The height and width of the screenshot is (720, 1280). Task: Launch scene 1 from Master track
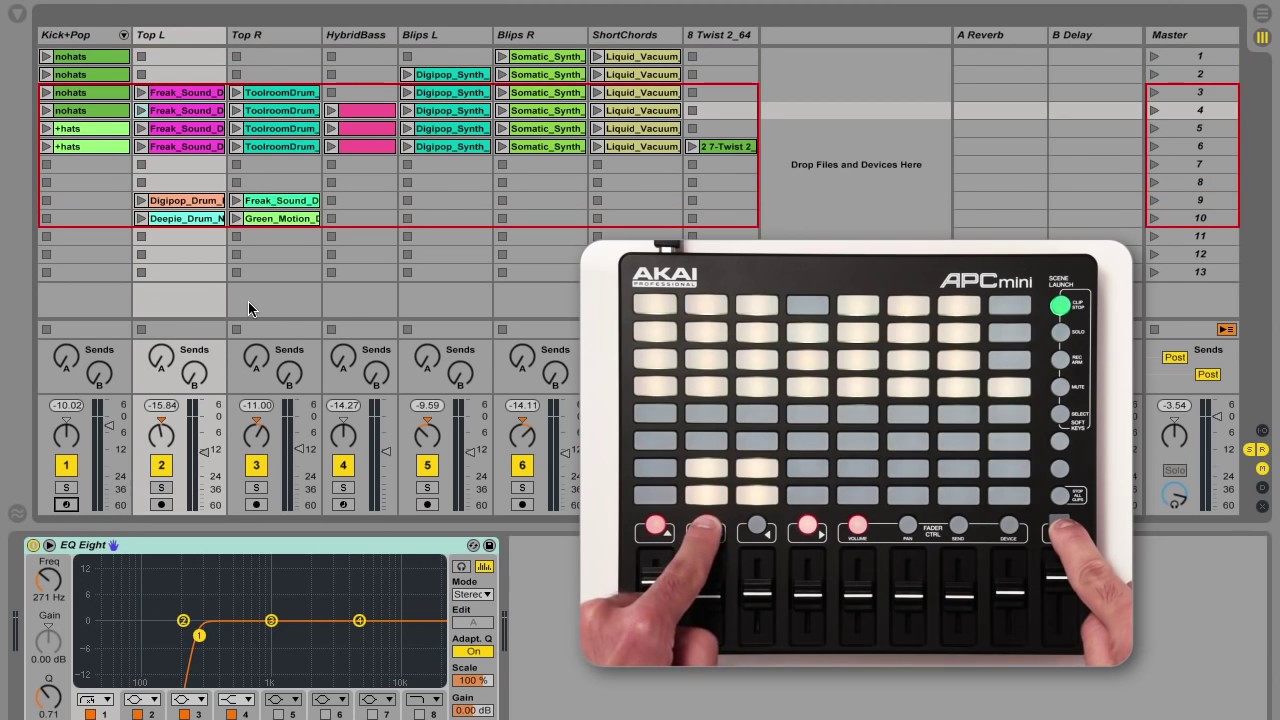(x=1154, y=57)
